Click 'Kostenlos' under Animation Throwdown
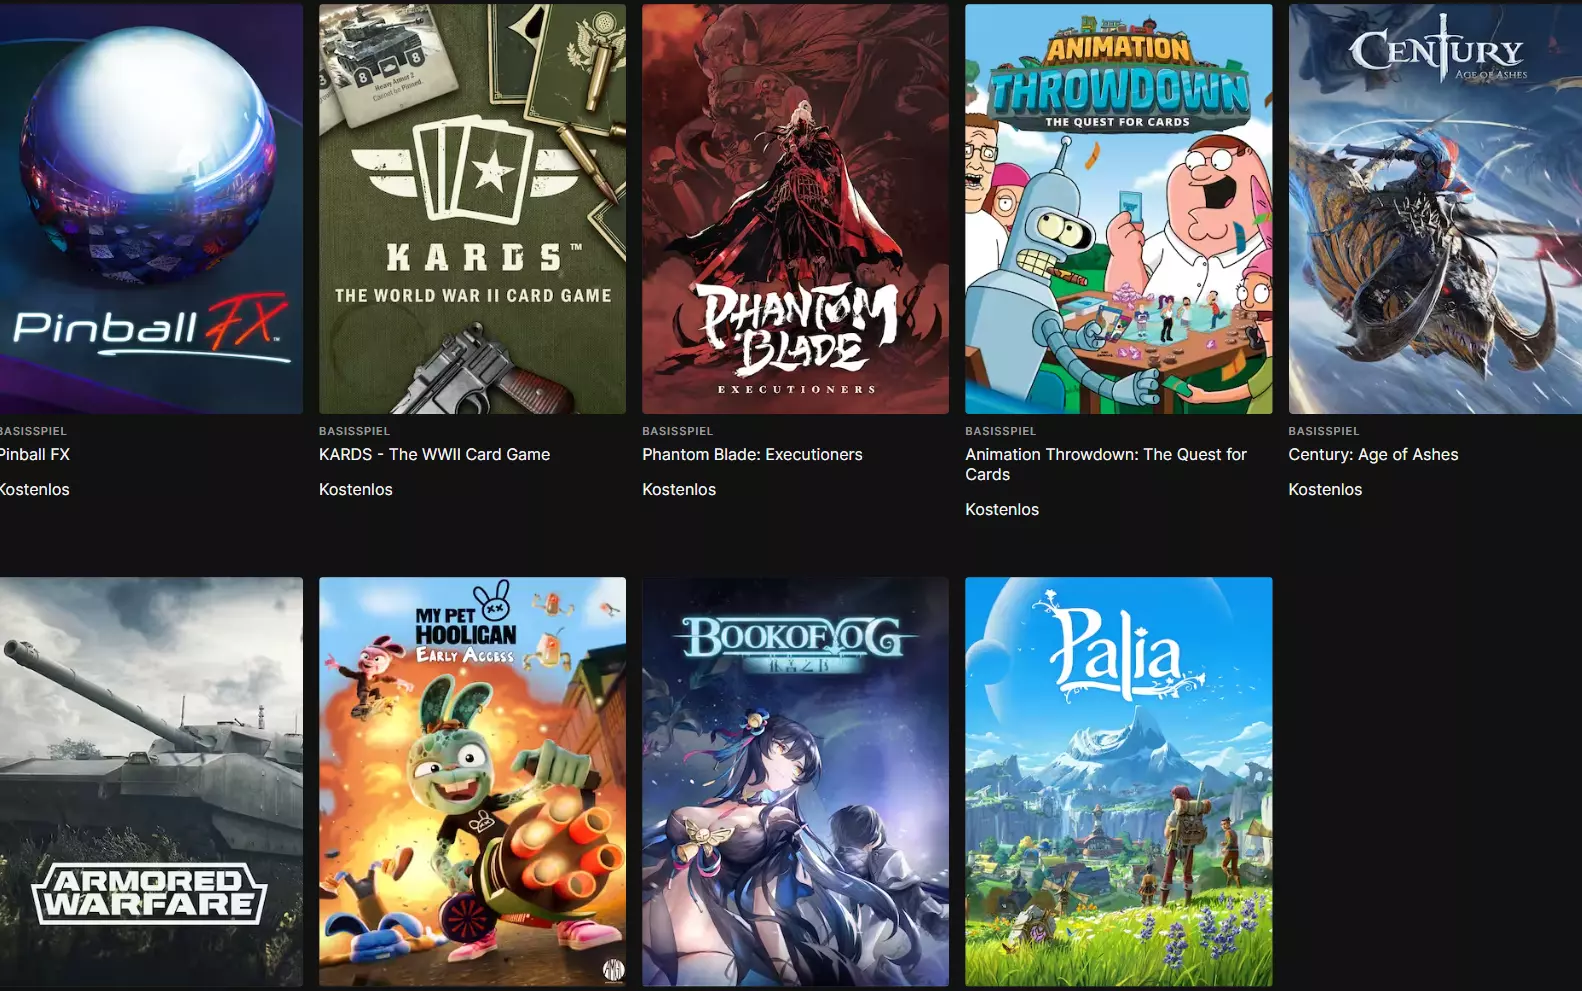Screen dimensions: 1582x991 point(1002,509)
